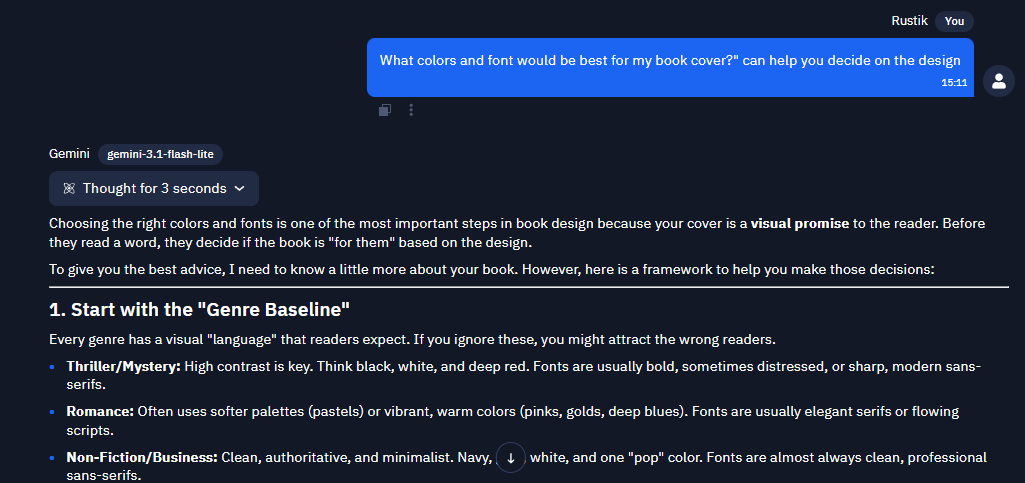The height and width of the screenshot is (483, 1025).
Task: Open the Thought for 3 seconds panel
Action: coord(154,188)
